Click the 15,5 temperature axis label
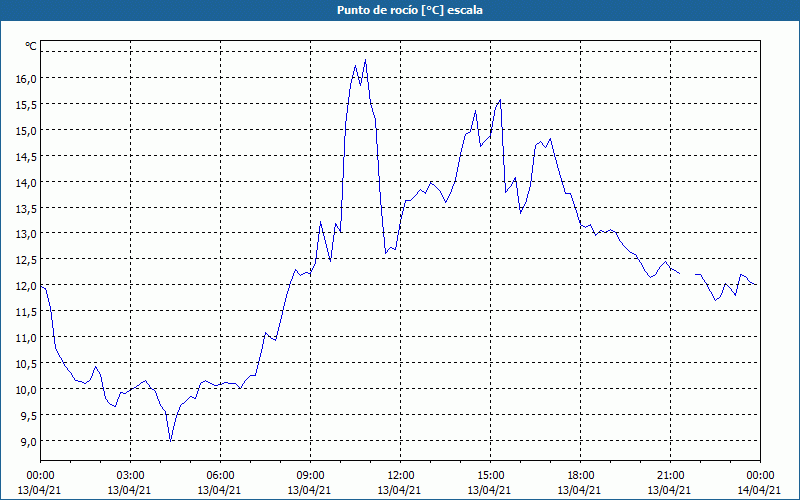The width and height of the screenshot is (800, 500). tap(25, 104)
